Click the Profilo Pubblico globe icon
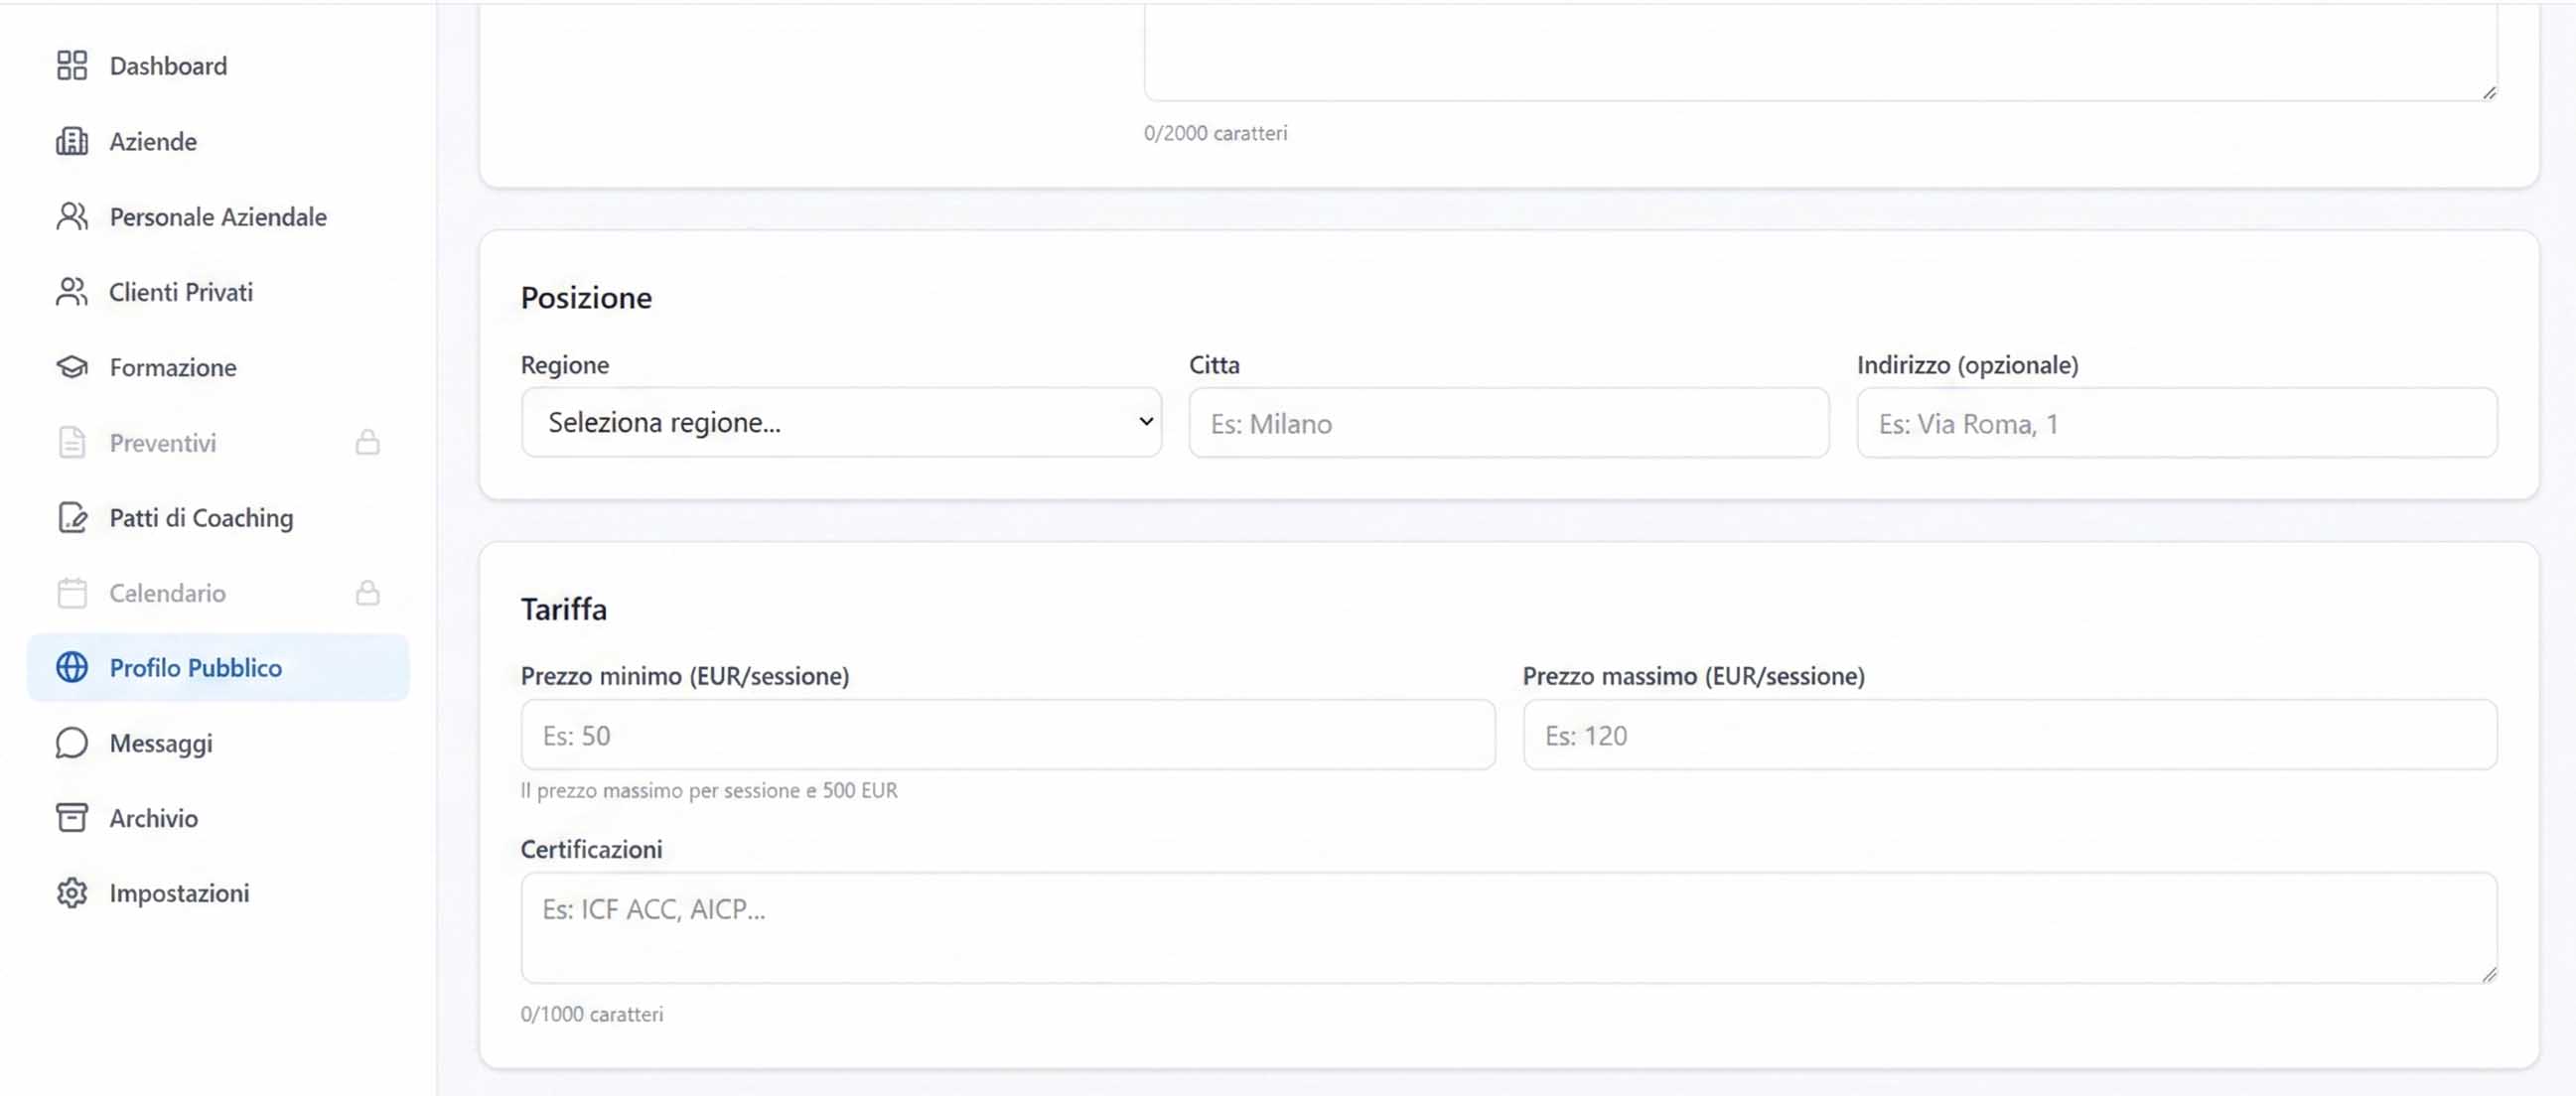The width and height of the screenshot is (2576, 1096). (x=72, y=667)
